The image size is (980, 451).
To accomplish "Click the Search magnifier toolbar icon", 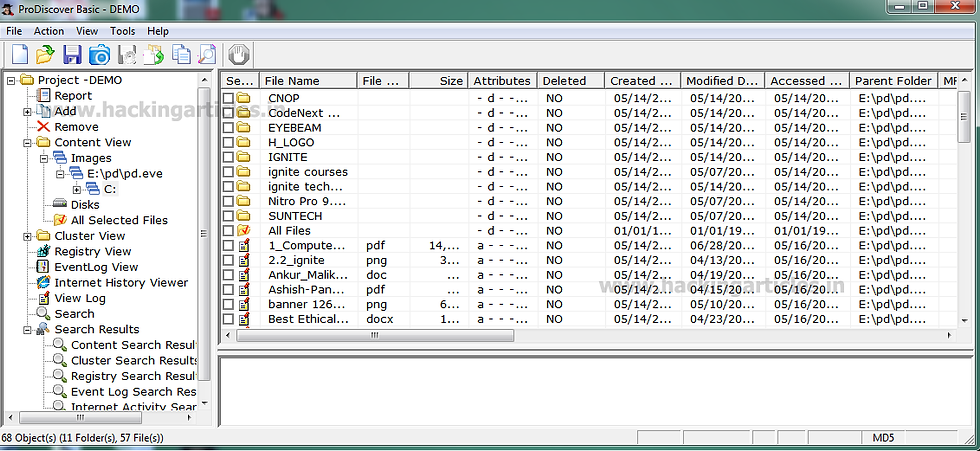I will pos(206,55).
